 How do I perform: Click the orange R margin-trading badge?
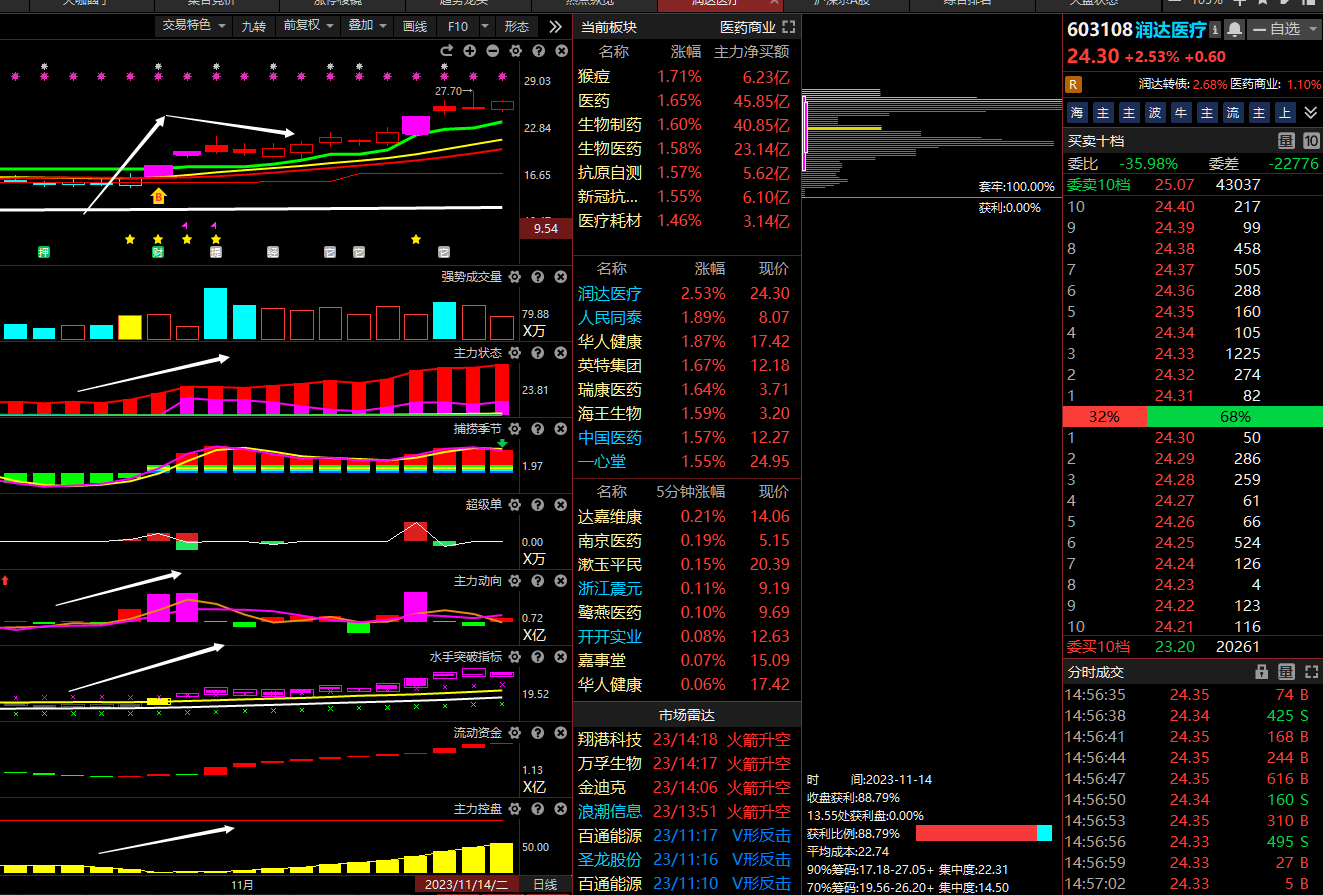coord(1074,84)
